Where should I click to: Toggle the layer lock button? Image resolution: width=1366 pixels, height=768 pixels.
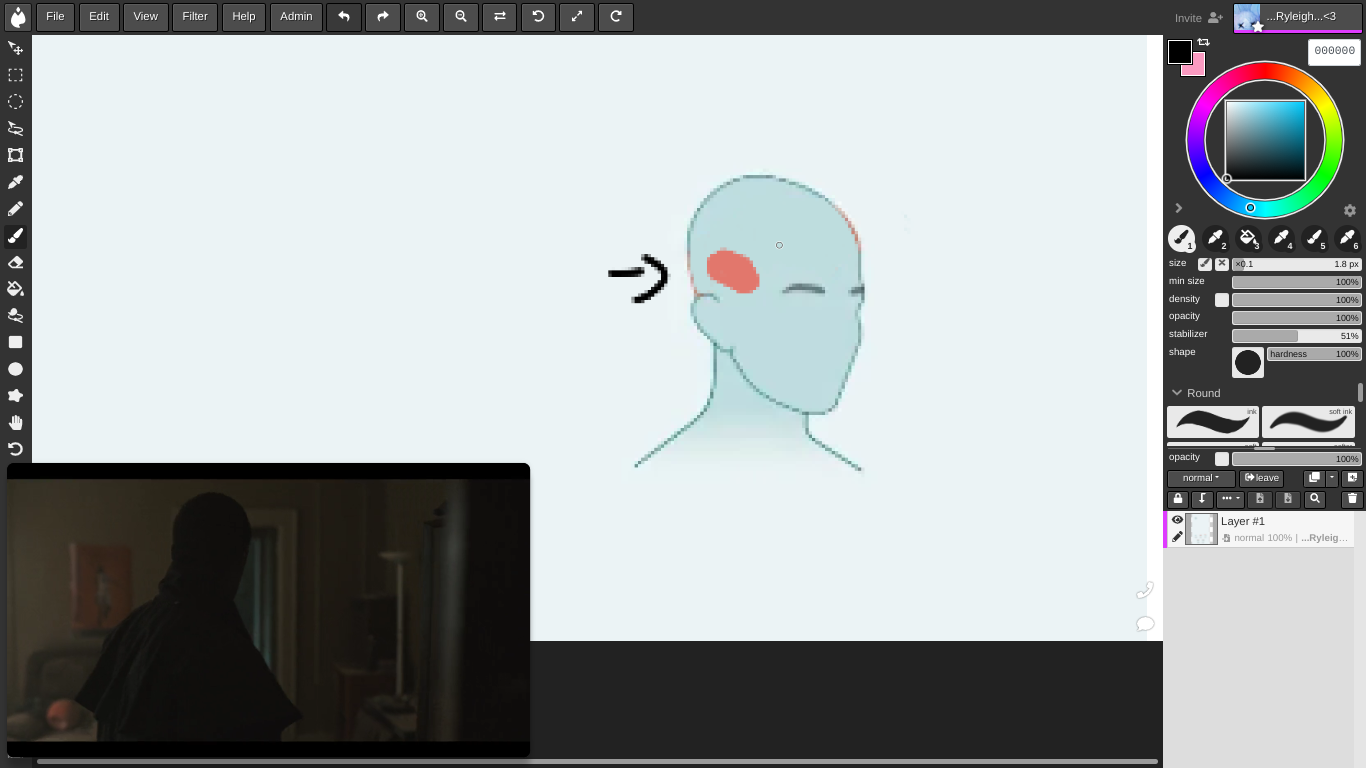pos(1177,499)
